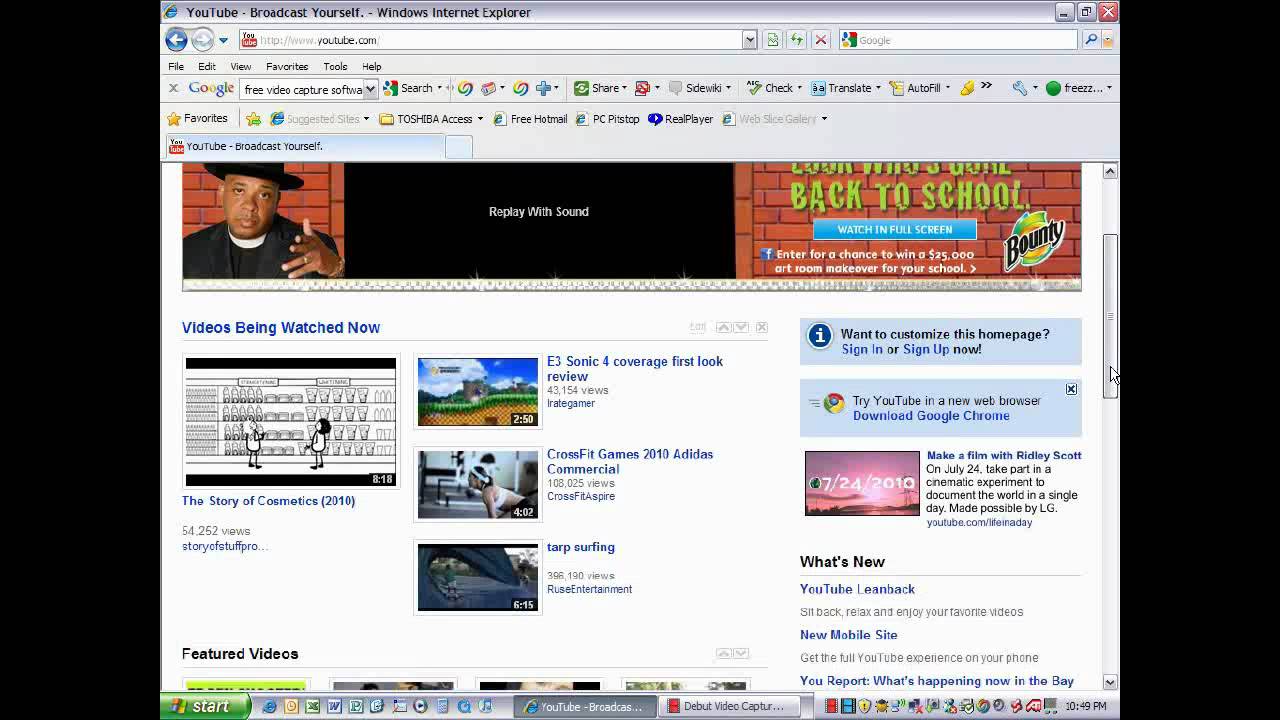Click the Sign Up link

pos(926,349)
